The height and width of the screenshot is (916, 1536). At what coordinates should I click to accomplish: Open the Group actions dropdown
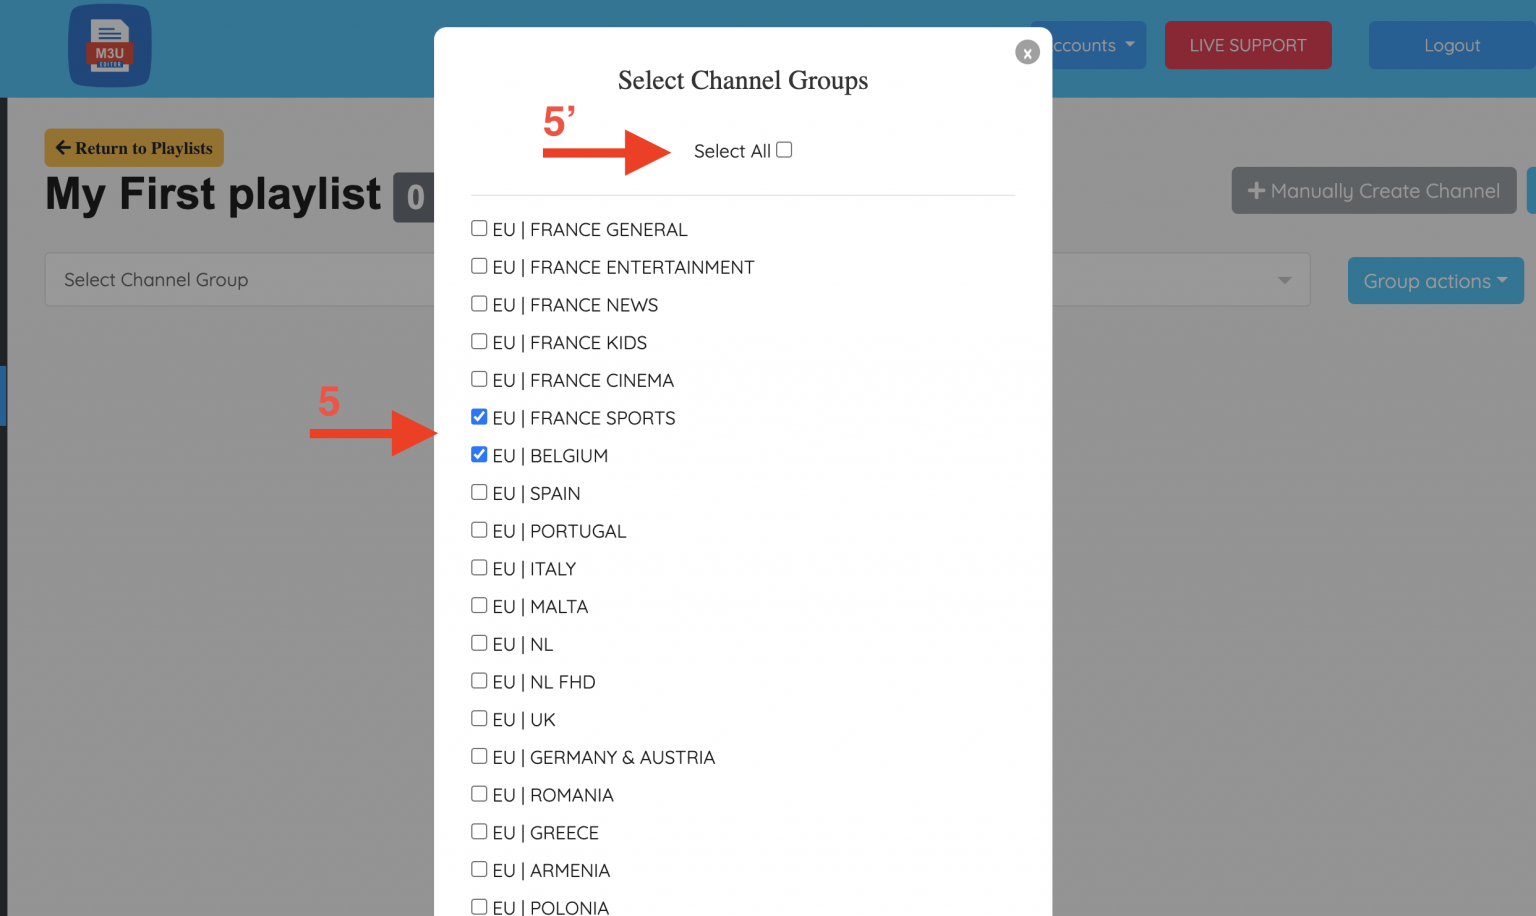[x=1434, y=281]
